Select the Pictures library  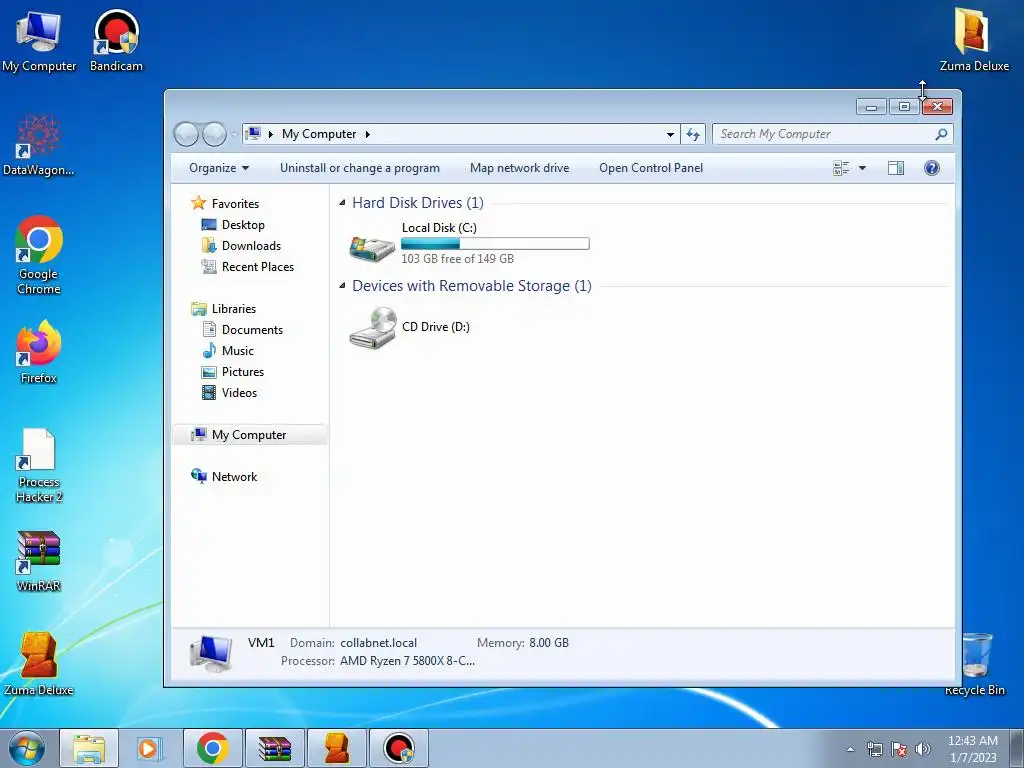(242, 372)
